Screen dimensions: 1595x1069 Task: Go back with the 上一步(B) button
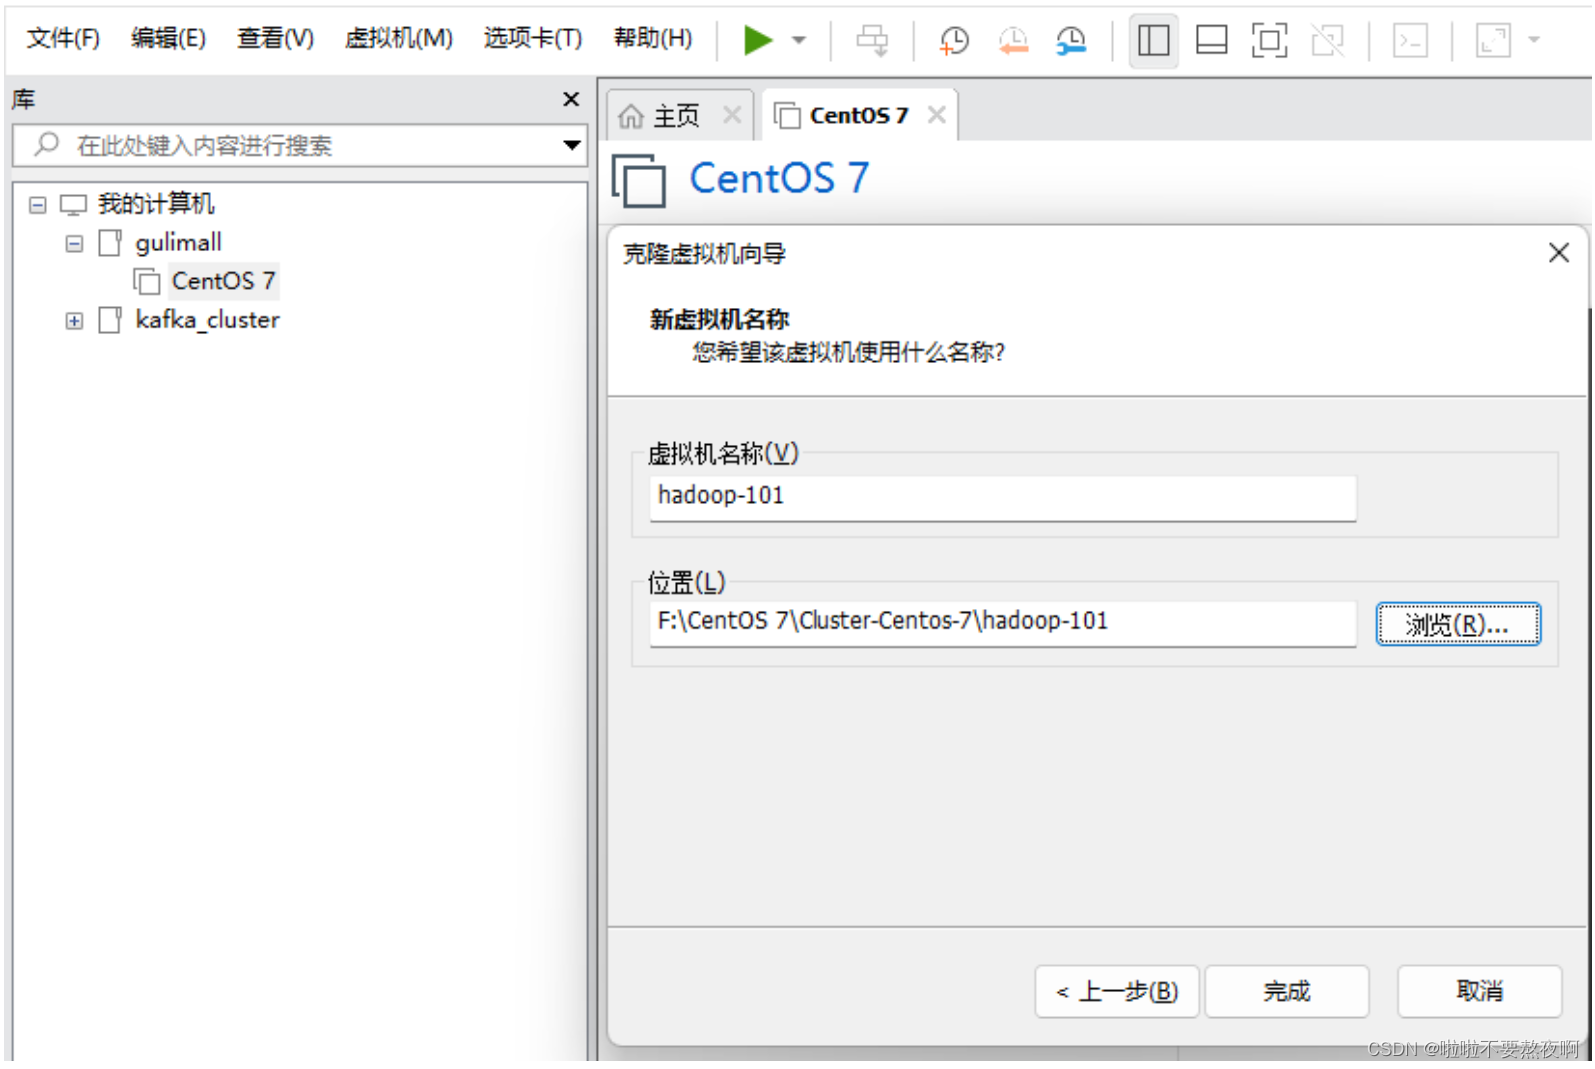(1116, 991)
